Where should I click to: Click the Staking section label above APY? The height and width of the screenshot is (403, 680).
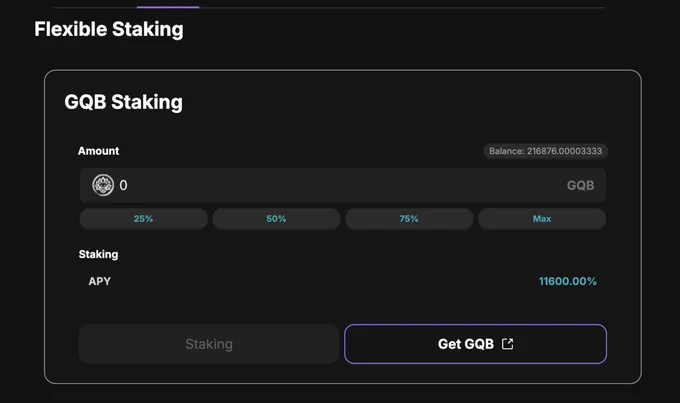coord(98,254)
